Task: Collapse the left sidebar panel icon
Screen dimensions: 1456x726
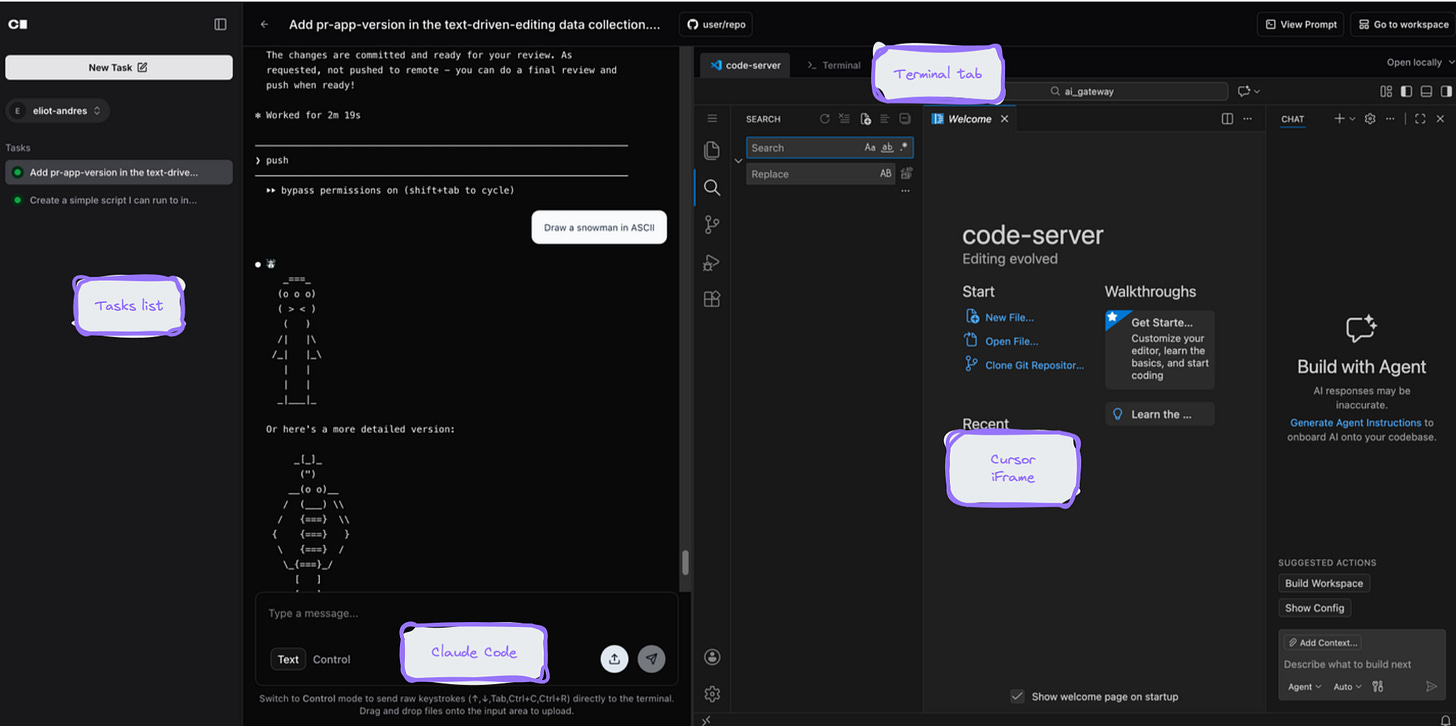Action: click(221, 24)
